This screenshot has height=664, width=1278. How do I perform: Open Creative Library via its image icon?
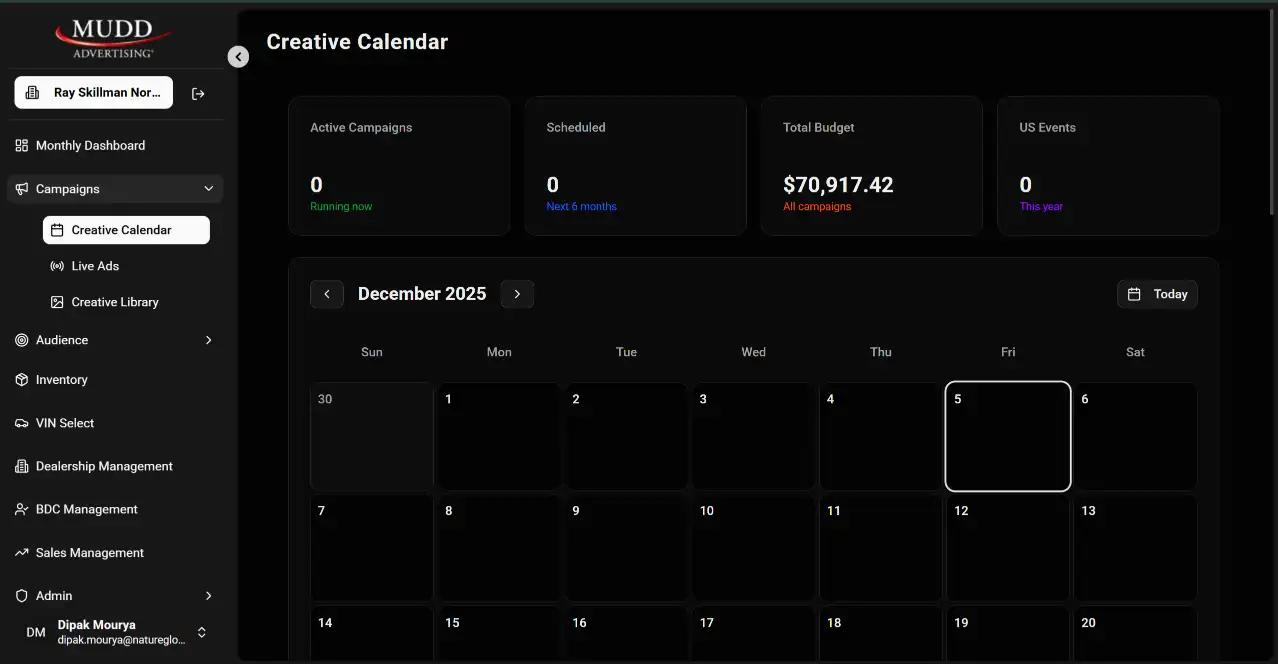[59, 301]
